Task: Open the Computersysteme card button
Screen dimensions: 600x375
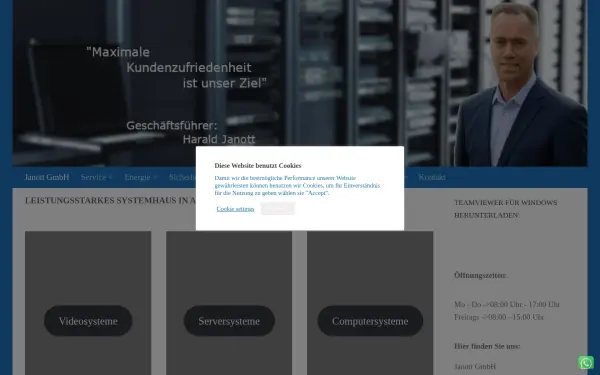Action: 370,321
